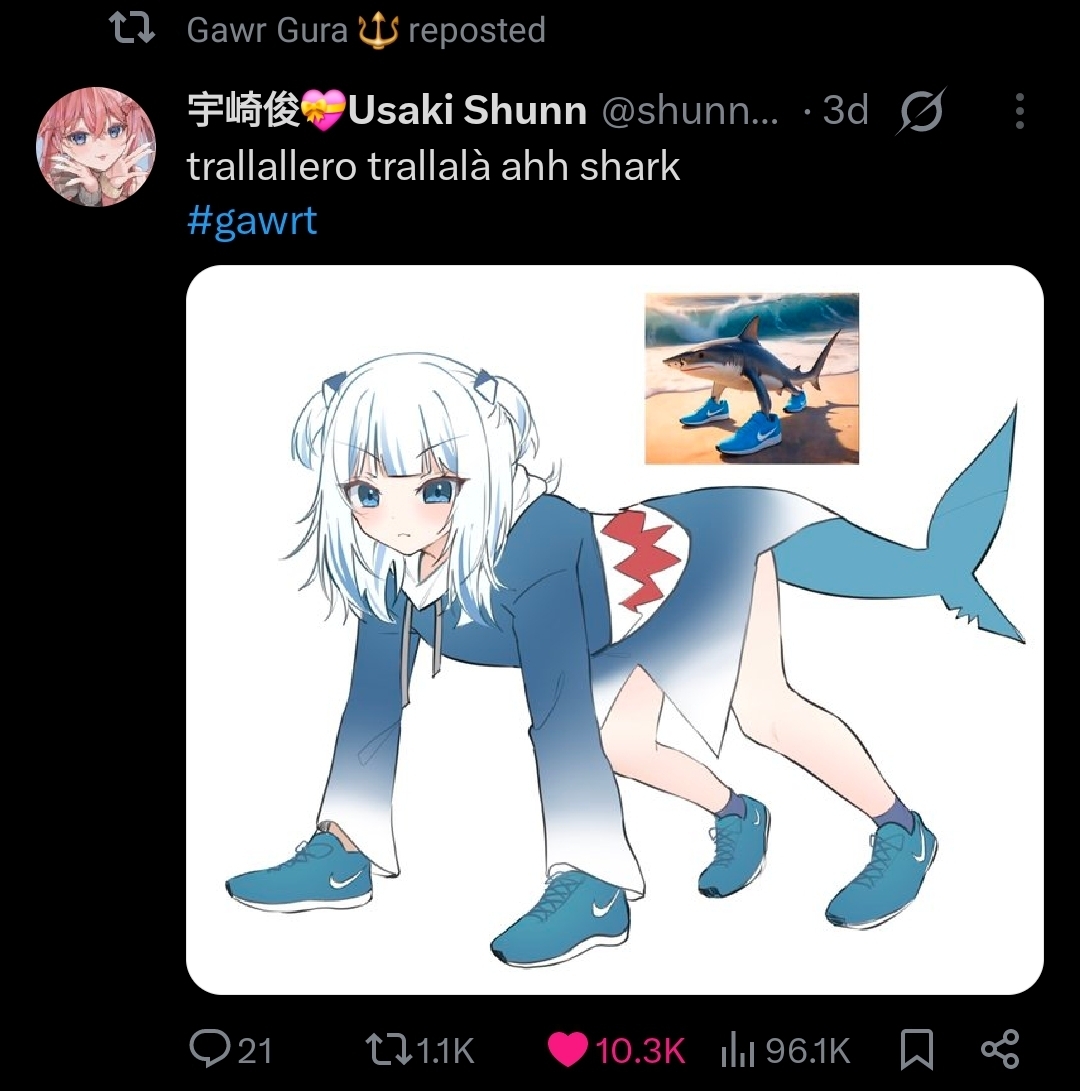Unlike the post via pink heart
Image resolution: width=1080 pixels, height=1091 pixels.
click(568, 1049)
